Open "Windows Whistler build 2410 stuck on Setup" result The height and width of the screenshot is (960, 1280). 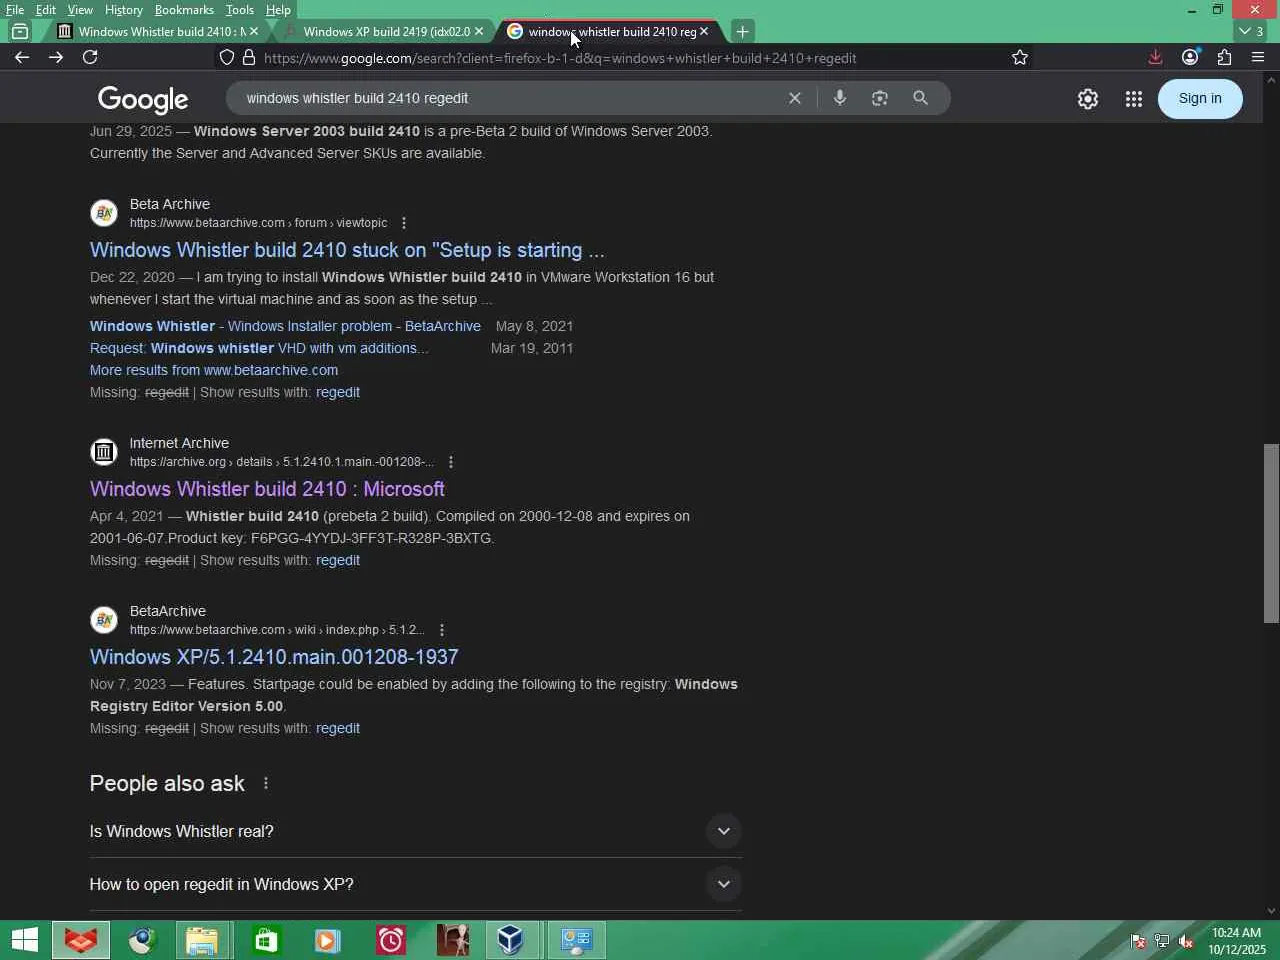[347, 250]
